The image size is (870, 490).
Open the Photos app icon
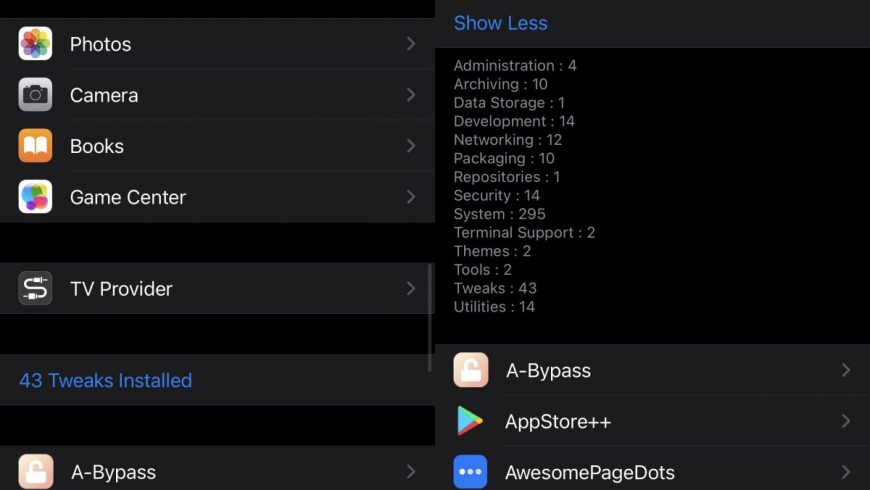[x=35, y=43]
